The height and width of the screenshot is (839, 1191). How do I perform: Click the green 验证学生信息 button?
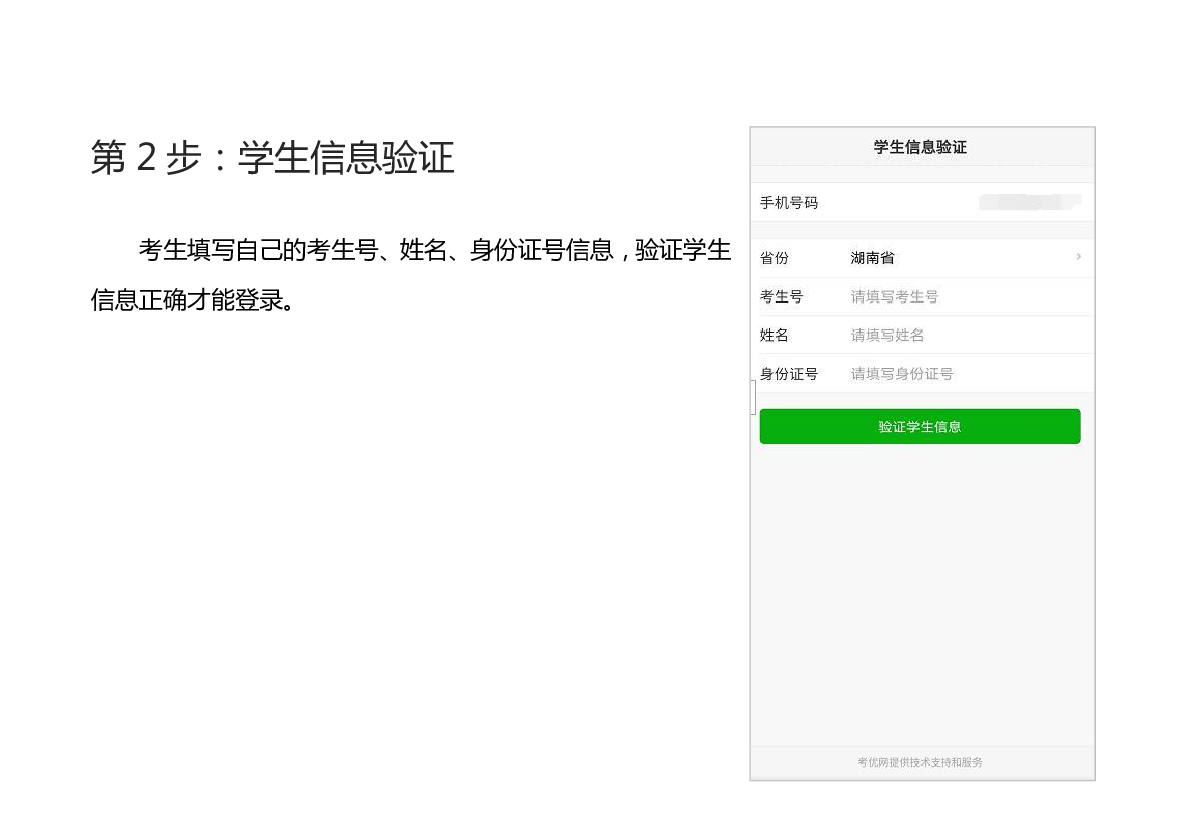point(919,426)
